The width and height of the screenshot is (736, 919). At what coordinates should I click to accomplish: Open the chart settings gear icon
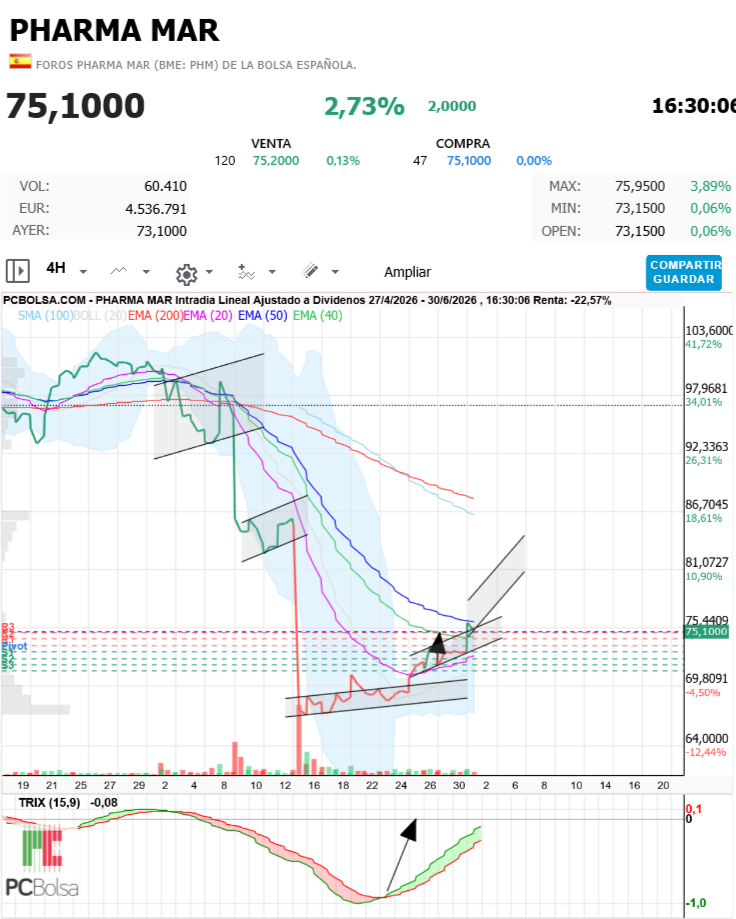pos(186,274)
